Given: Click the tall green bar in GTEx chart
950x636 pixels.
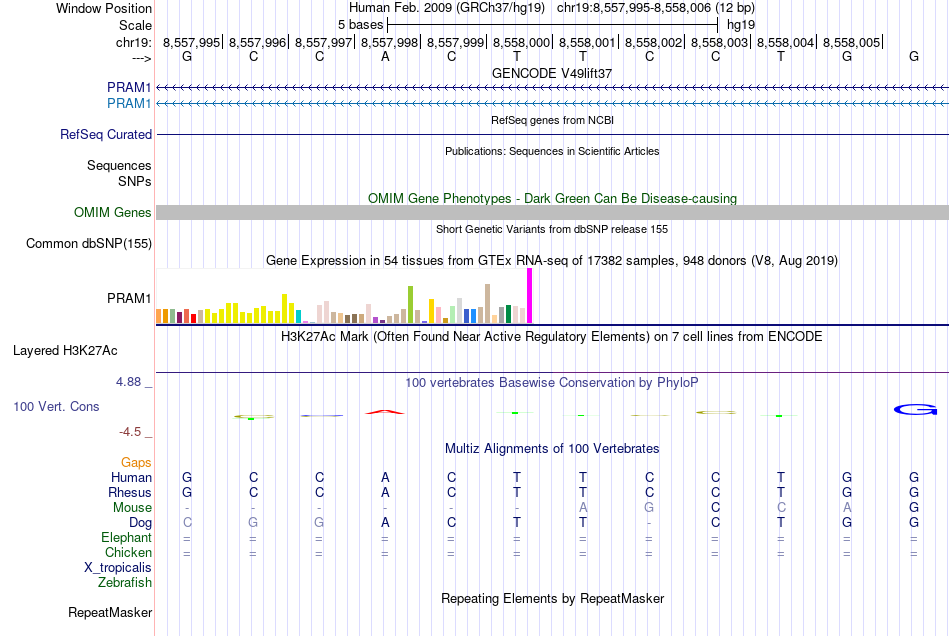Looking at the screenshot, I should (410, 305).
